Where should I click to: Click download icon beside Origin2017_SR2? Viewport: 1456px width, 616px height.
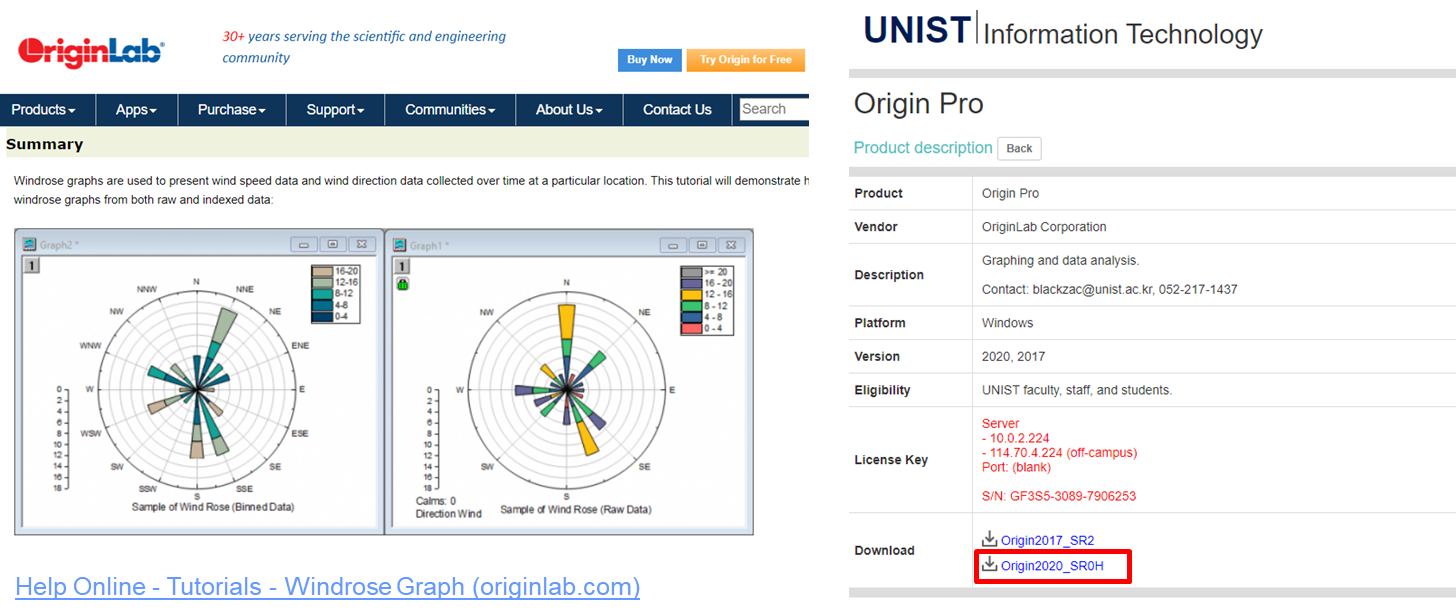click(x=989, y=540)
